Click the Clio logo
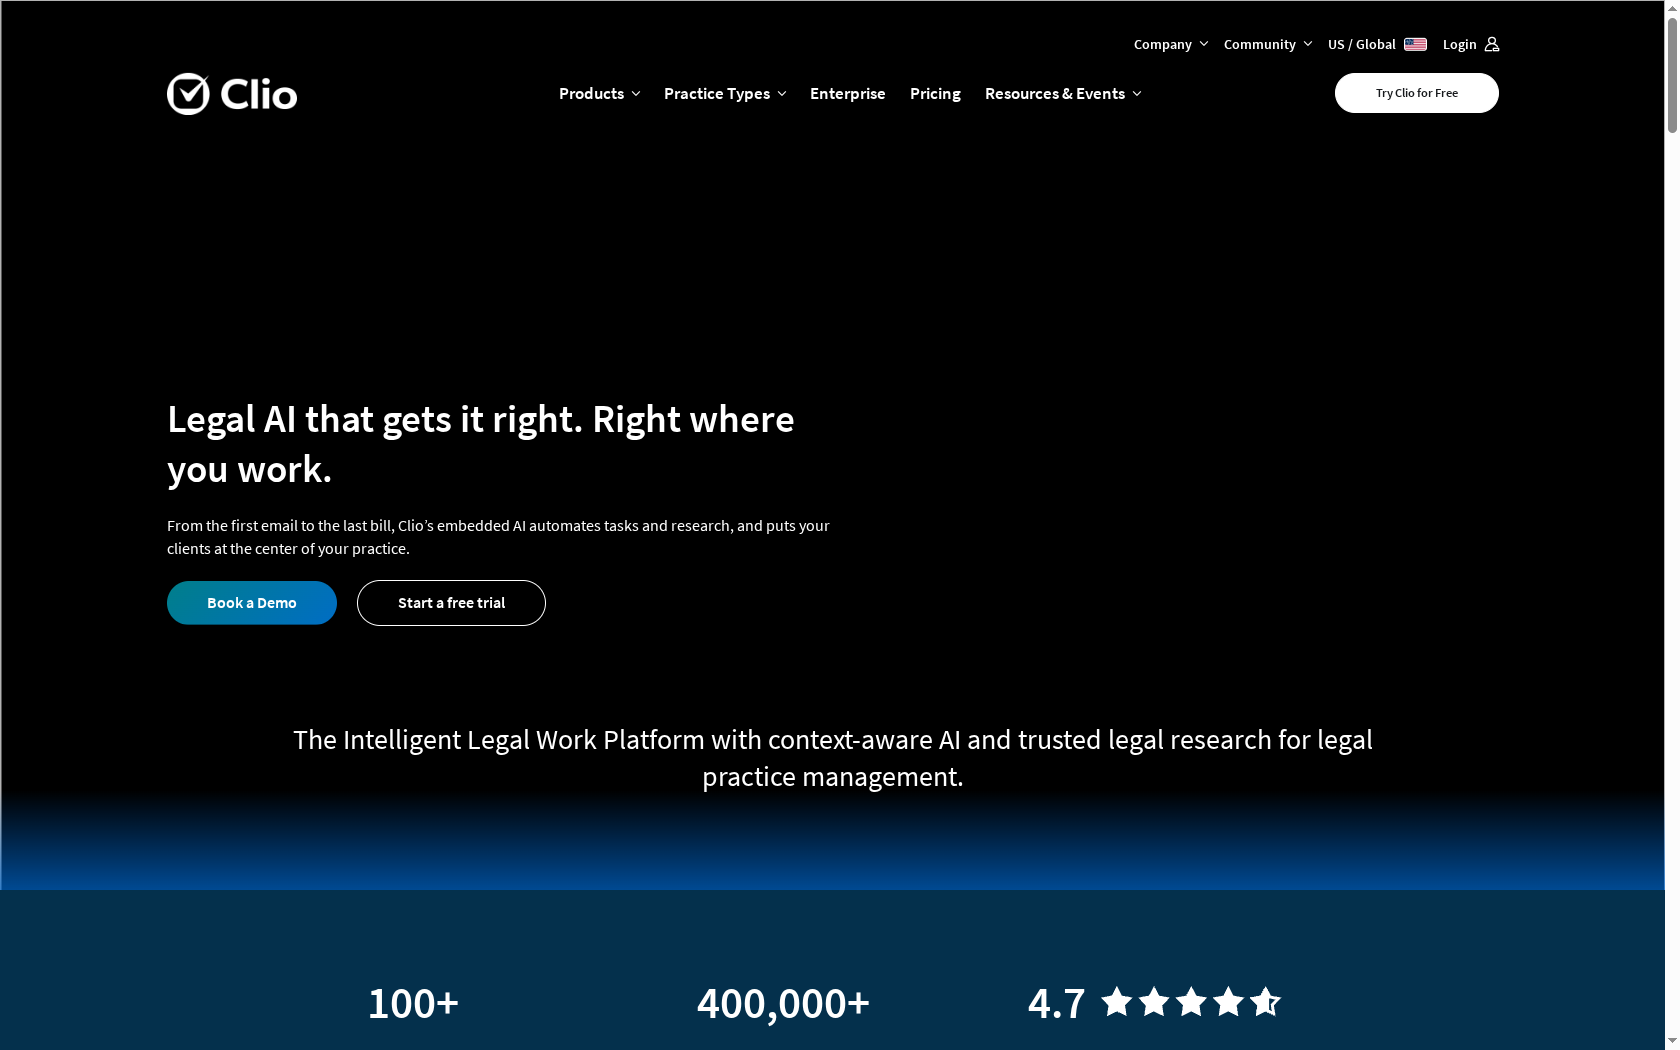The width and height of the screenshot is (1680, 1050). [x=231, y=93]
